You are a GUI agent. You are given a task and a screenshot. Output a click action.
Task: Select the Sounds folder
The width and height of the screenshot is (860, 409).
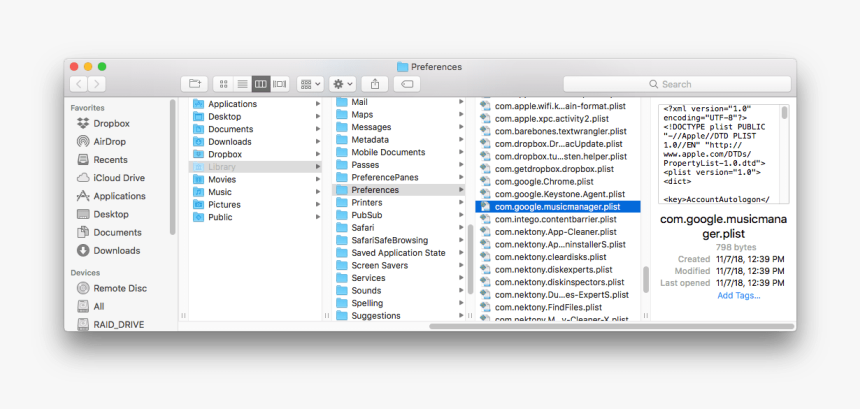click(x=399, y=291)
